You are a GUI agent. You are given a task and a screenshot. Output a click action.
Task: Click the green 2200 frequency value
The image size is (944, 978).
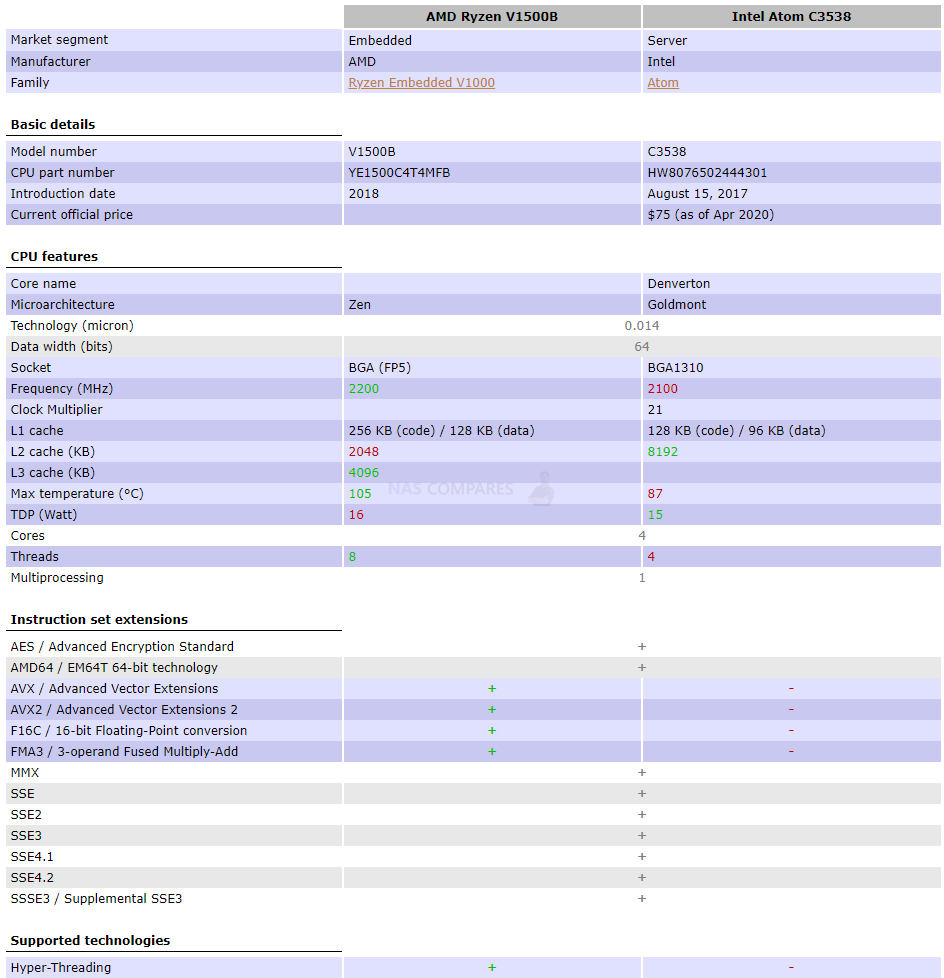363,389
